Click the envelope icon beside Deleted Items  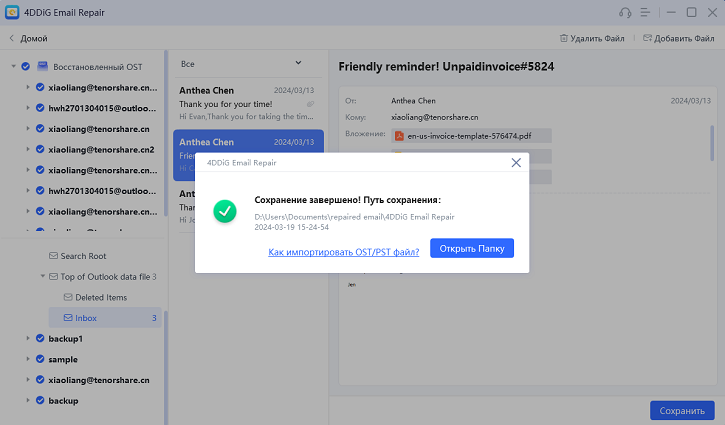tap(68, 297)
